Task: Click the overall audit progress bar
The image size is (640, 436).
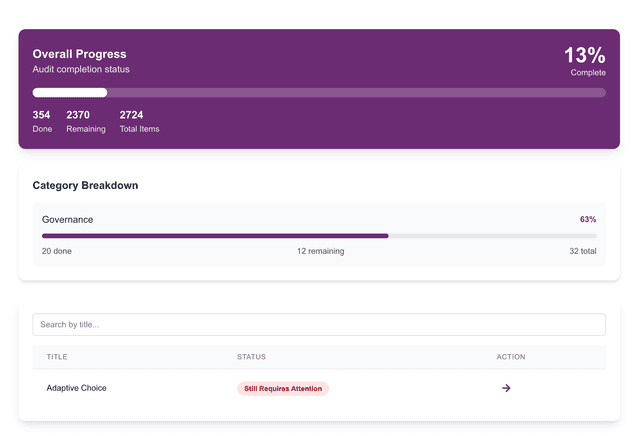Action: tap(319, 93)
